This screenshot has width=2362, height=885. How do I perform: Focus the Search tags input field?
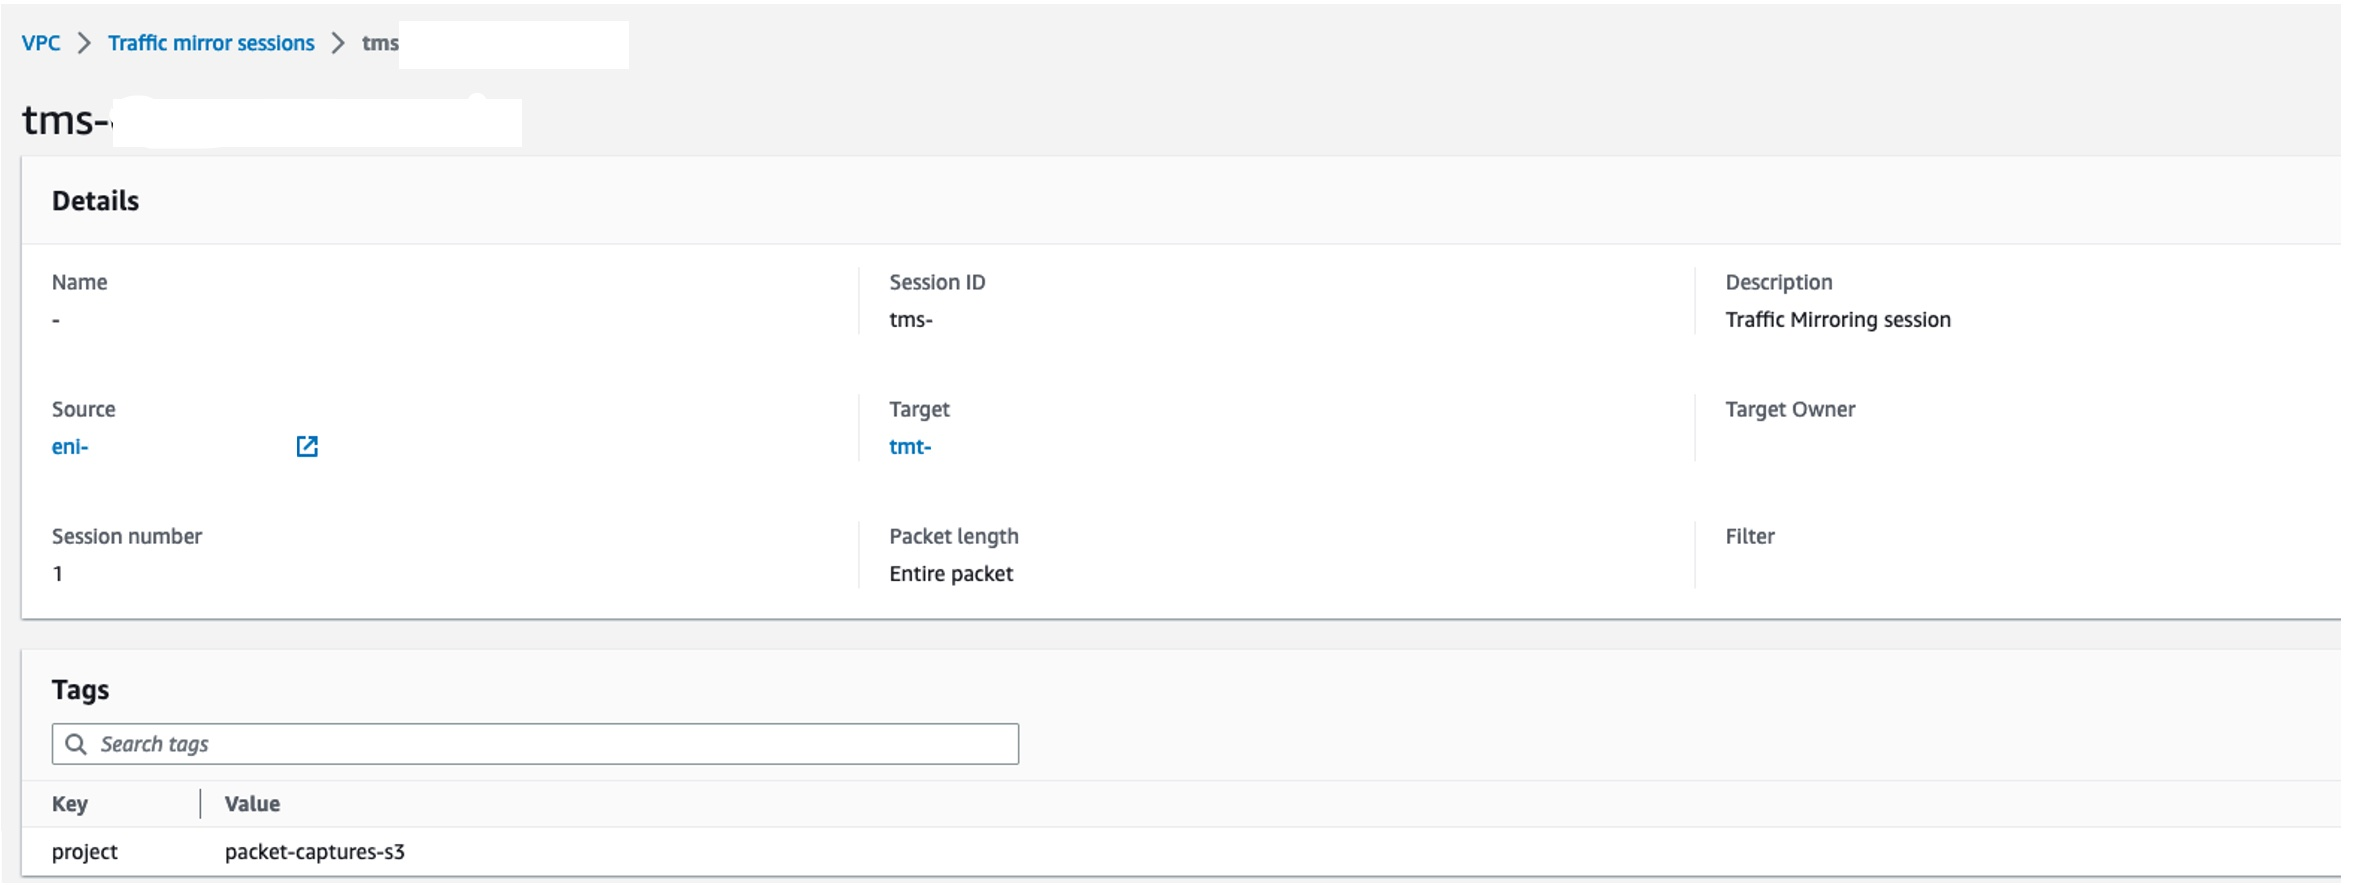click(535, 744)
